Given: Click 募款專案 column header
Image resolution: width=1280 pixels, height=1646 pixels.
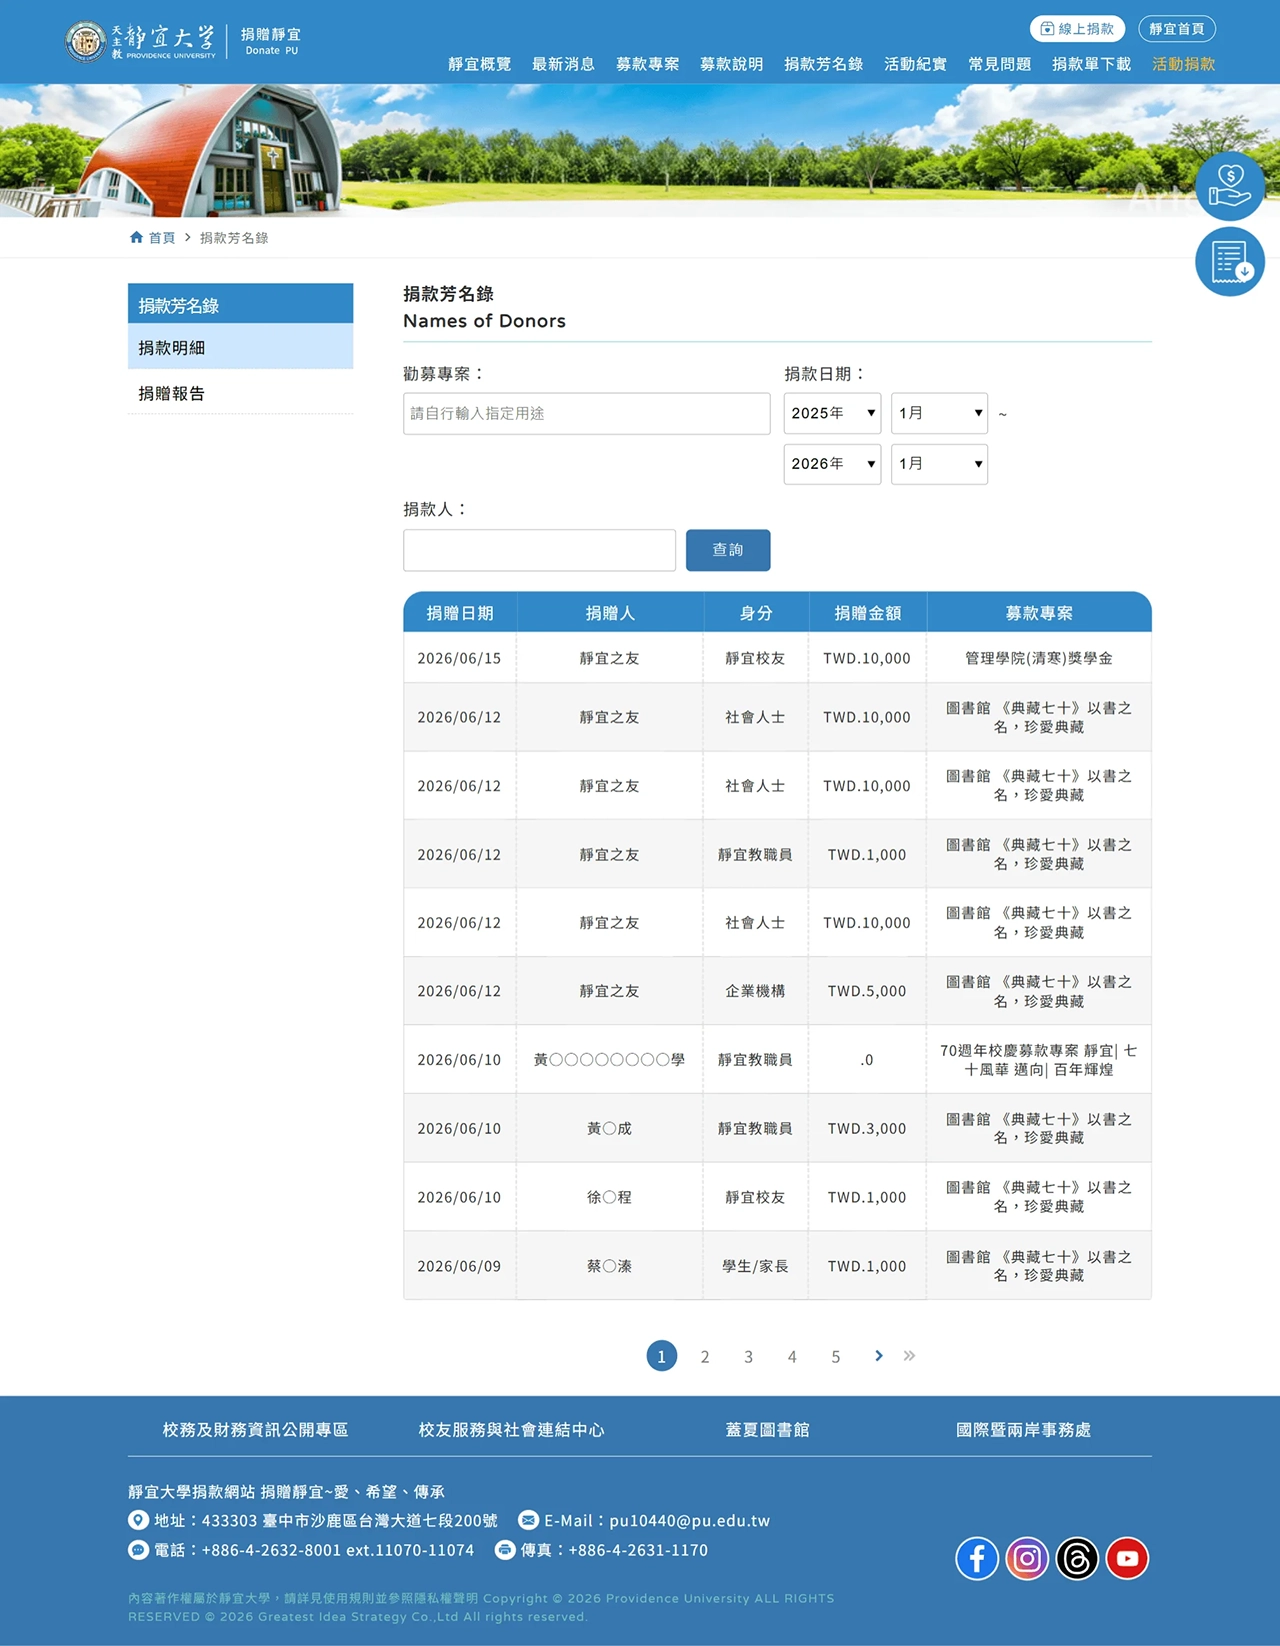Looking at the screenshot, I should (1039, 613).
